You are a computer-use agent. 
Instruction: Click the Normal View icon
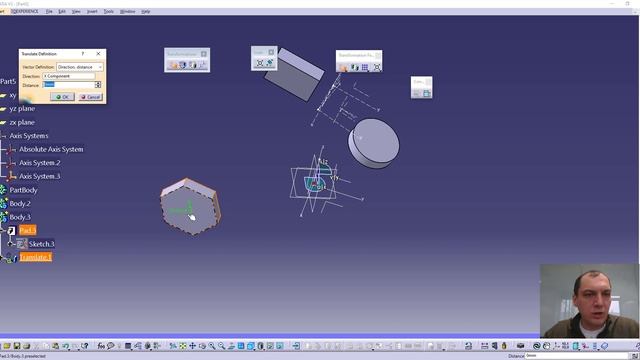click(231, 346)
